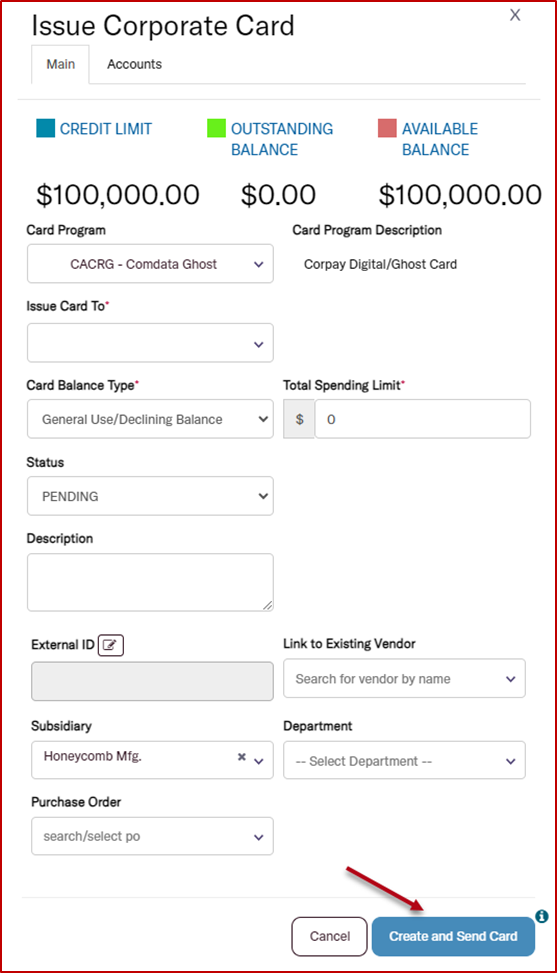Click the green Outstanding Balance swatch
The width and height of the screenshot is (557, 973).
tap(216, 128)
